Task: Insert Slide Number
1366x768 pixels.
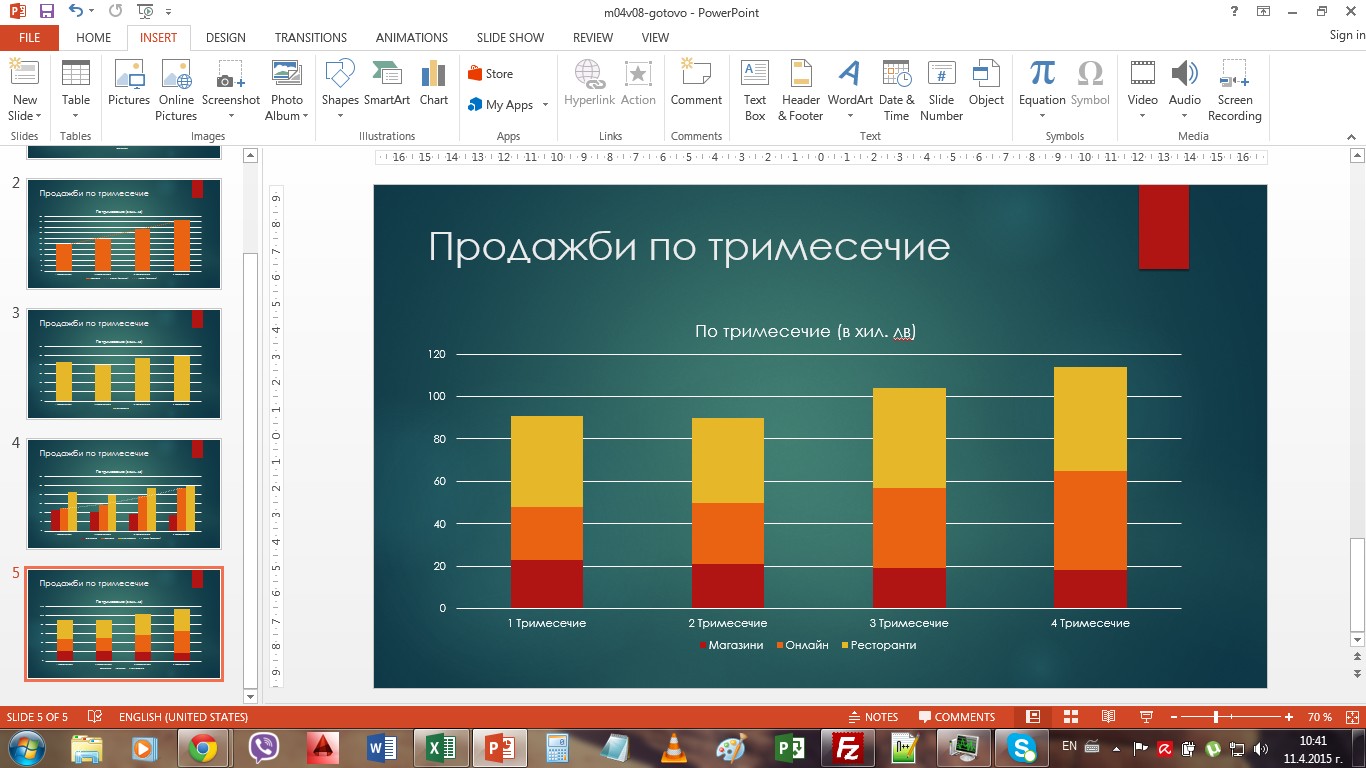Action: click(x=941, y=90)
